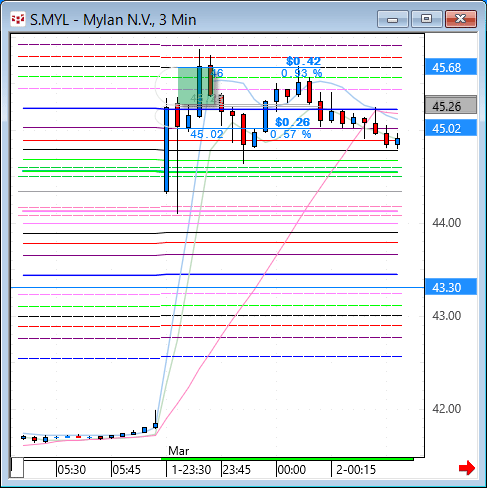Click the 23:45 time axis label

[x=237, y=470]
